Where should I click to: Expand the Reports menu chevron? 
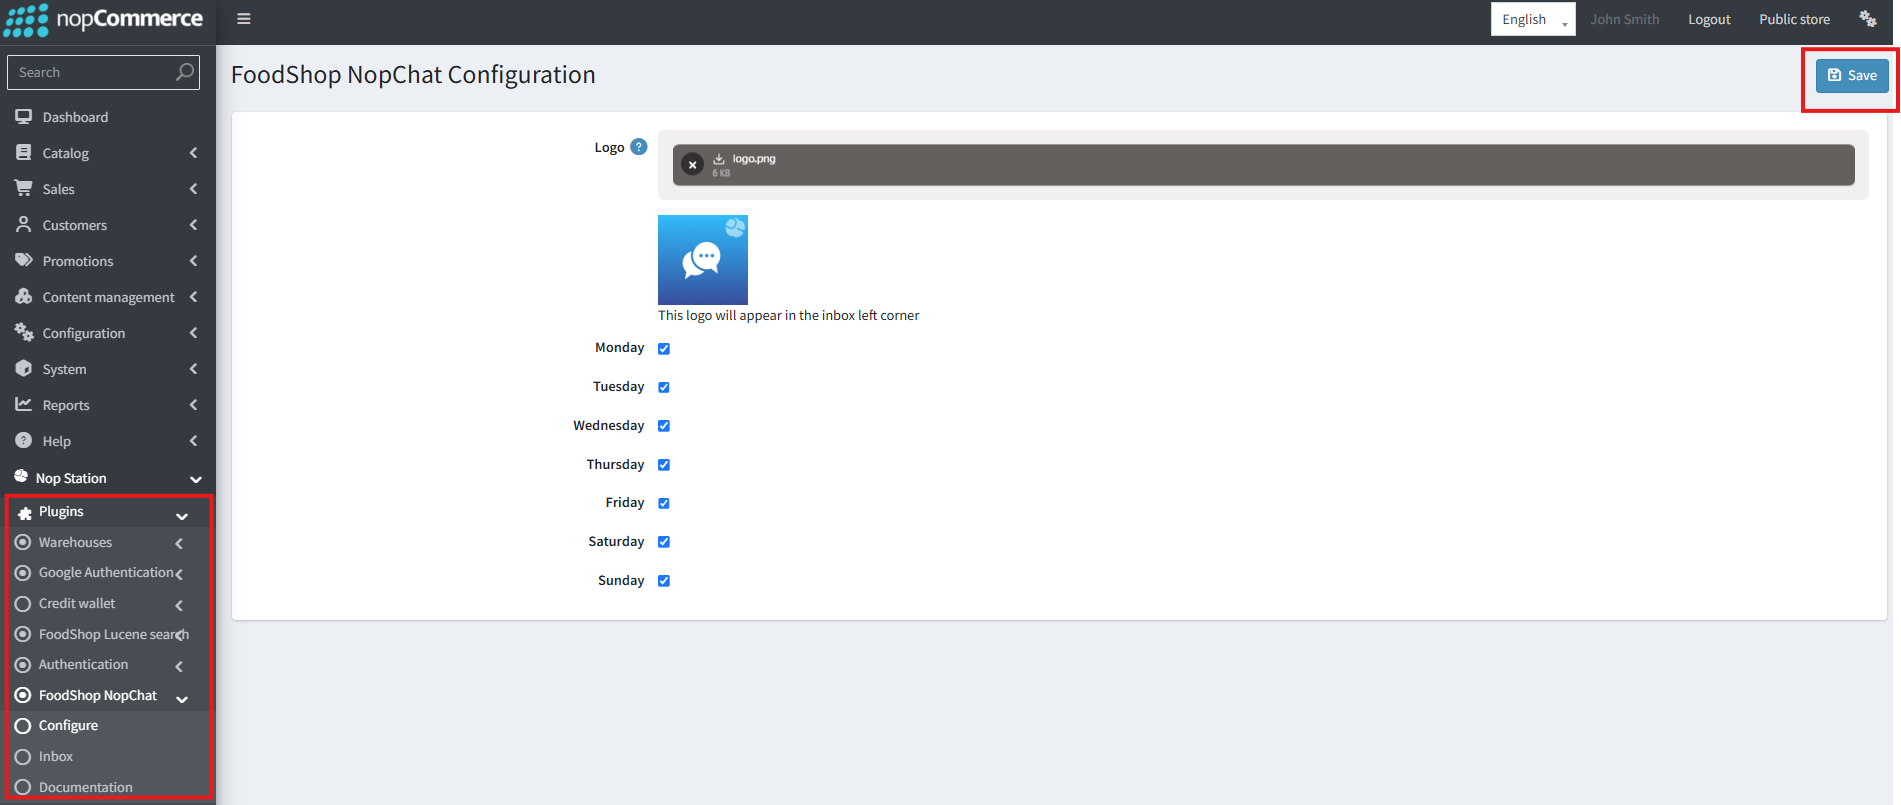point(193,405)
